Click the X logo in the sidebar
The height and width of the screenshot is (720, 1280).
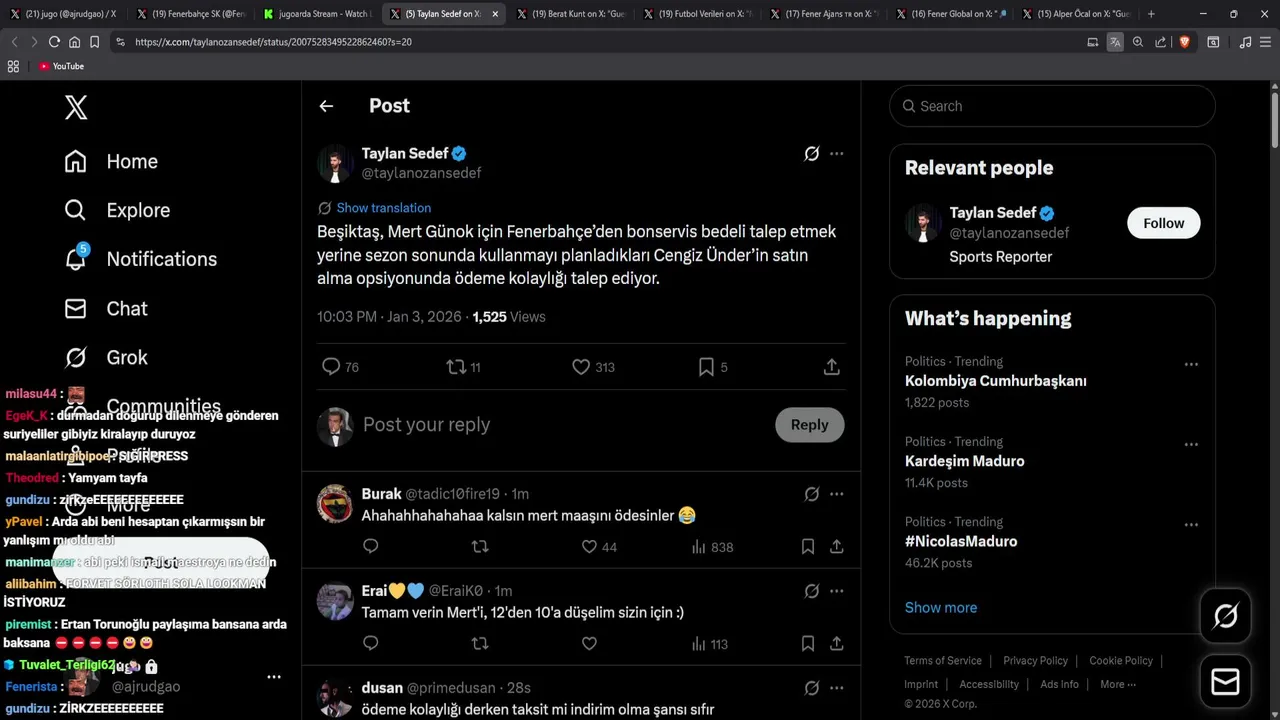(76, 107)
